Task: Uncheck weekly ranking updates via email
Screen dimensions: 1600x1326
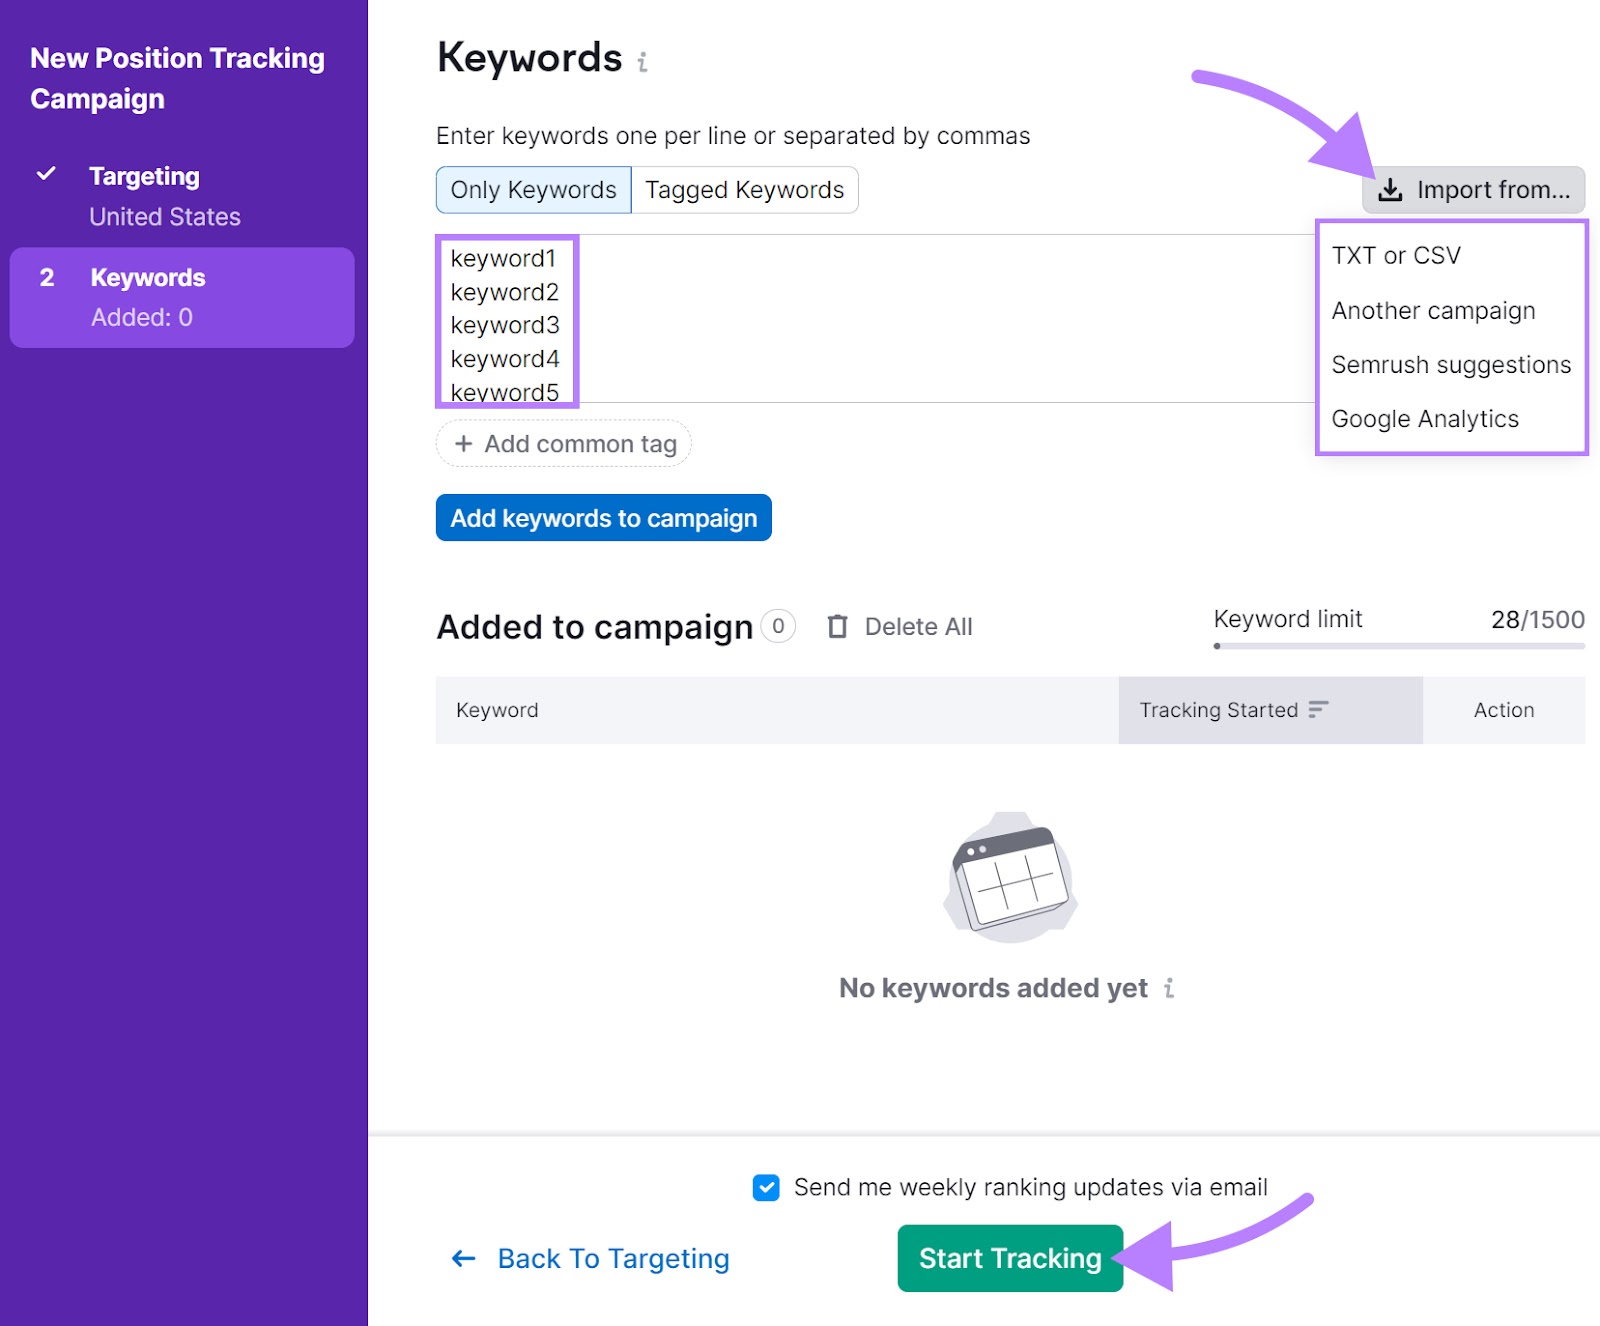Action: tap(765, 1188)
